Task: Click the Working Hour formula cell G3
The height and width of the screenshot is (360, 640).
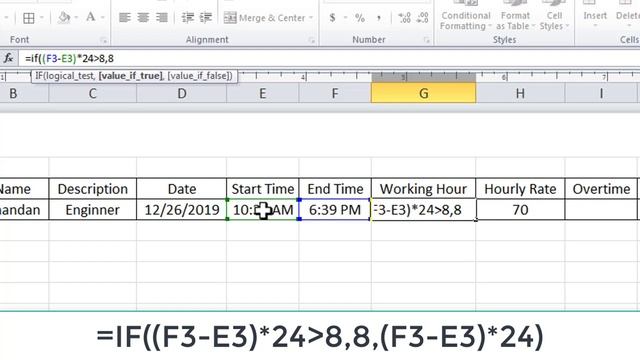Action: tap(423, 210)
